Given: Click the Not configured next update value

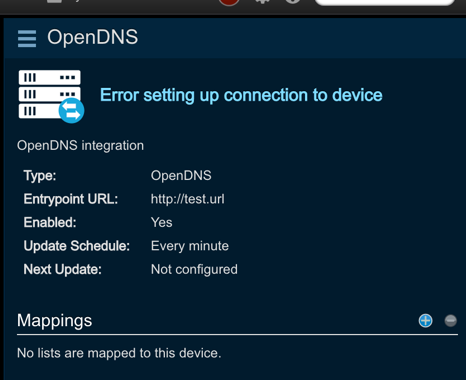Looking at the screenshot, I should coord(194,269).
